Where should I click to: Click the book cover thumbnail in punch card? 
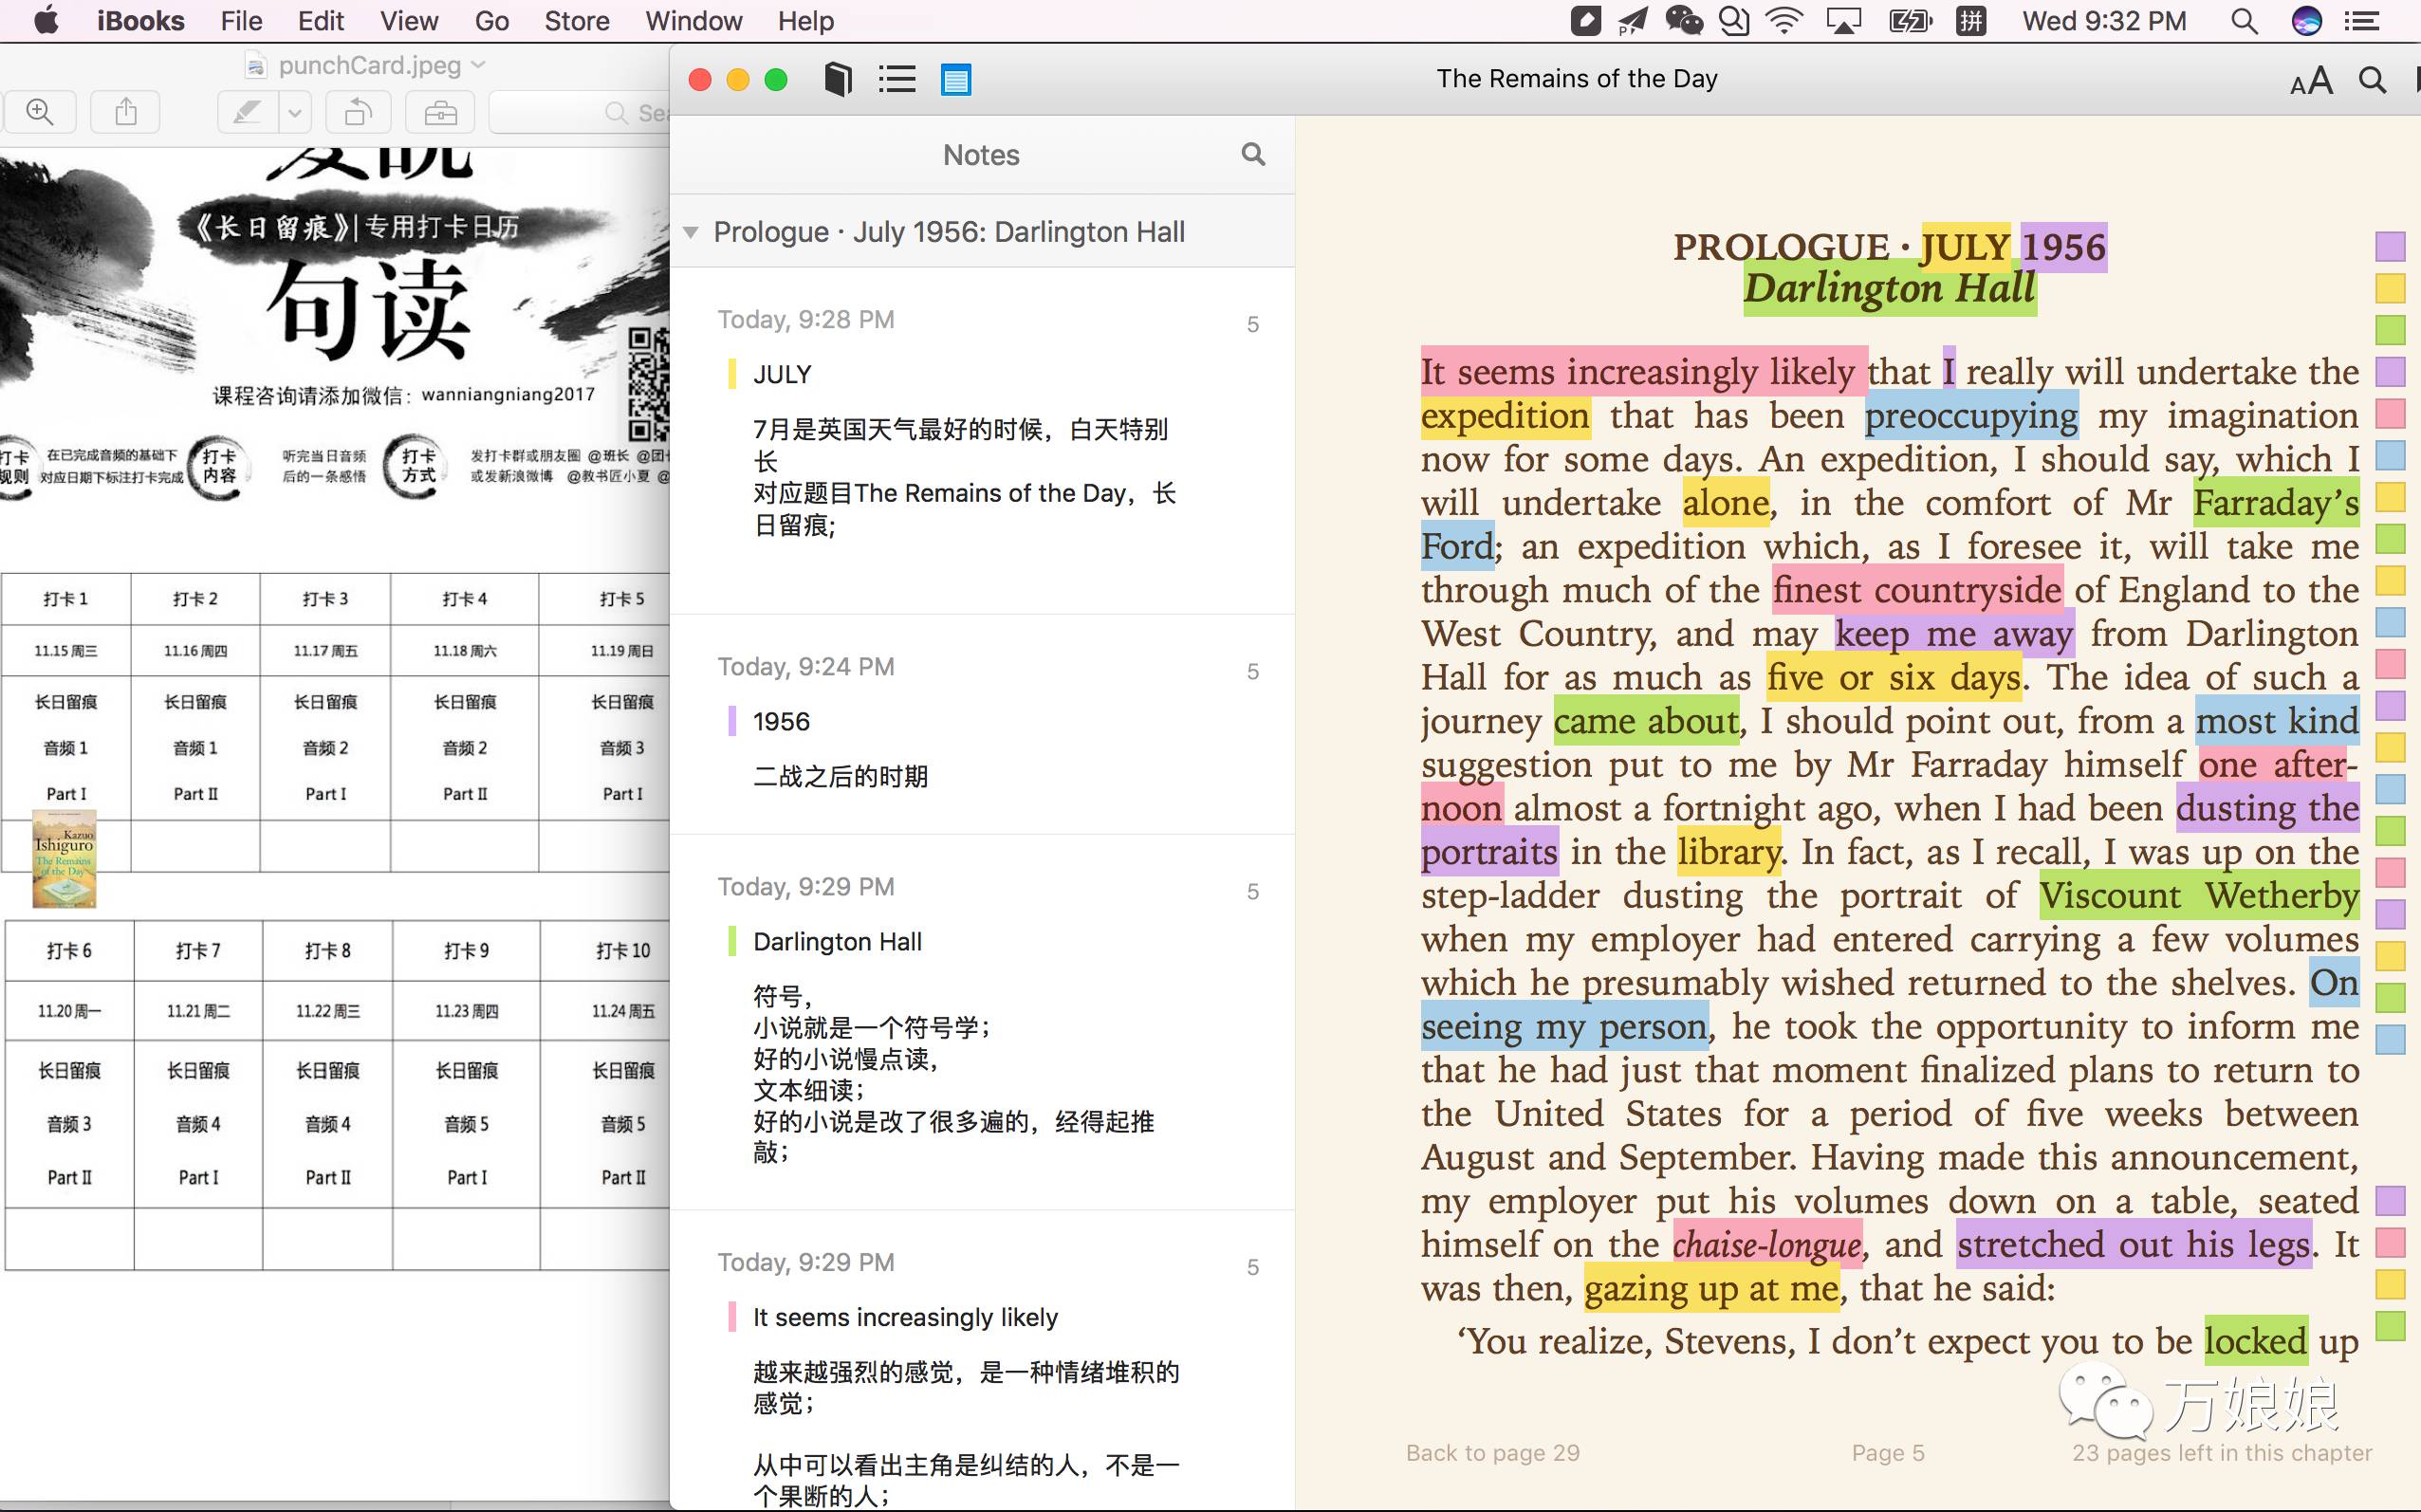click(x=64, y=859)
